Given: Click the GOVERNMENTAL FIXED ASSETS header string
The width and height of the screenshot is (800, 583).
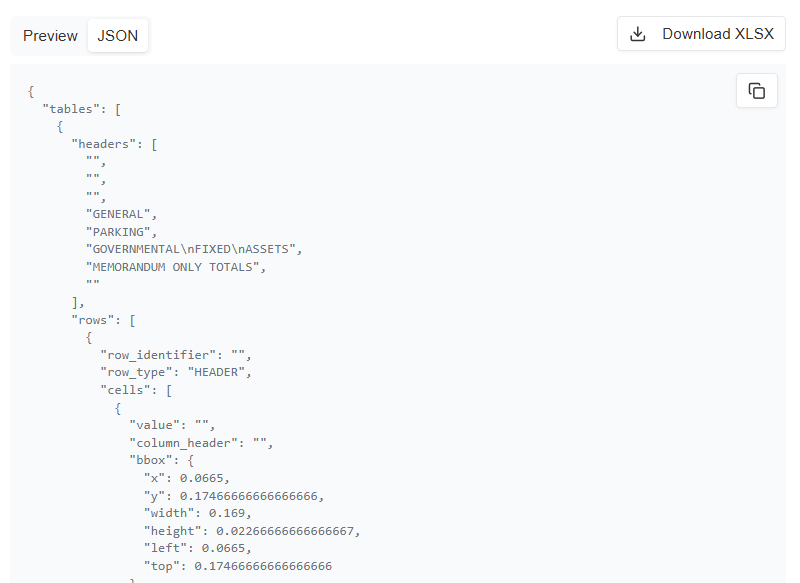Looking at the screenshot, I should 194,249.
